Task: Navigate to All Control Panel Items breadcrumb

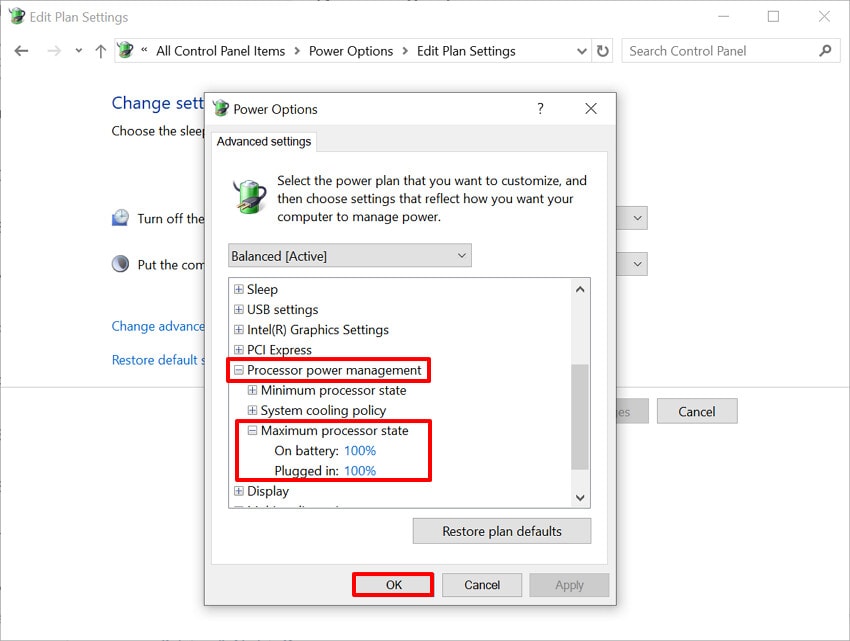Action: pyautogui.click(x=220, y=50)
